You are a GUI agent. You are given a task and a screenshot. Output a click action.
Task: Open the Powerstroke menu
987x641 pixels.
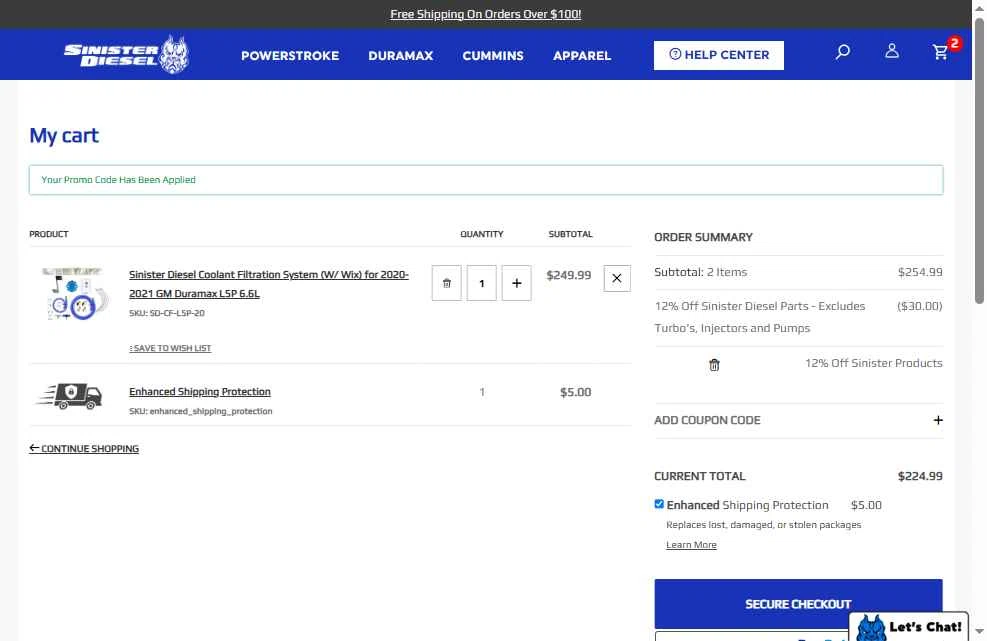click(x=290, y=55)
